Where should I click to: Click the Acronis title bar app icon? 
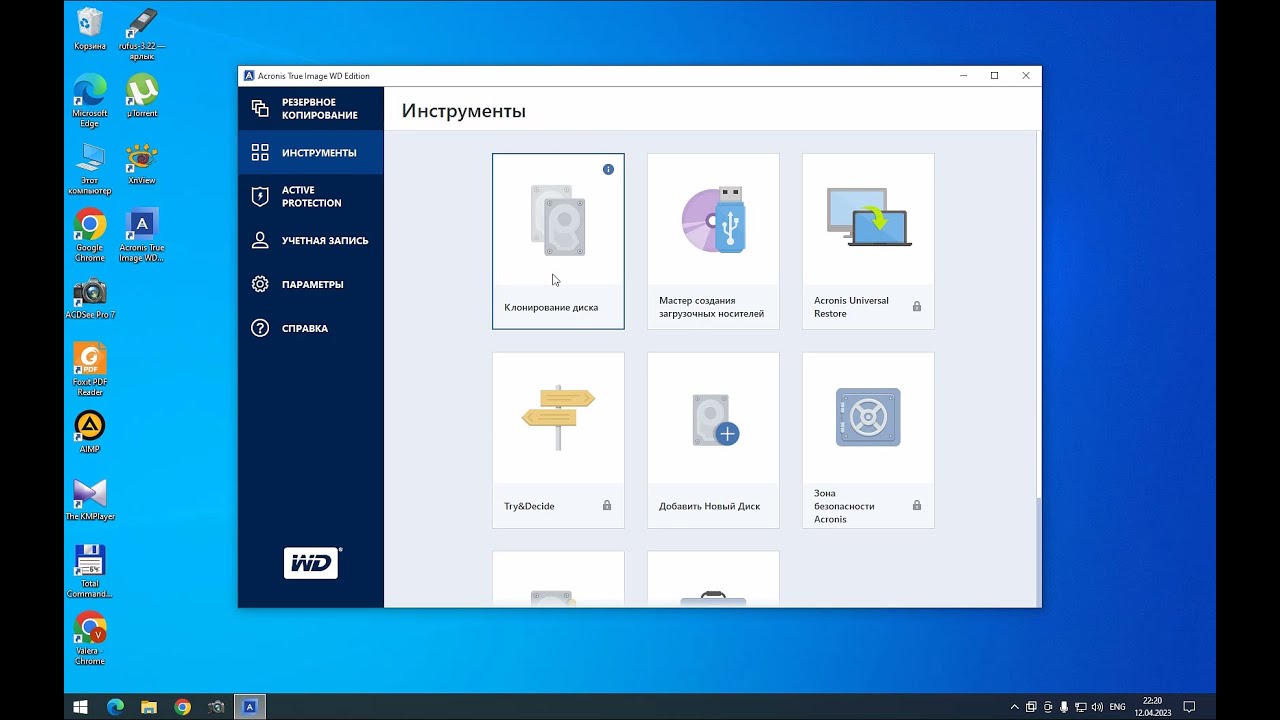[x=249, y=76]
